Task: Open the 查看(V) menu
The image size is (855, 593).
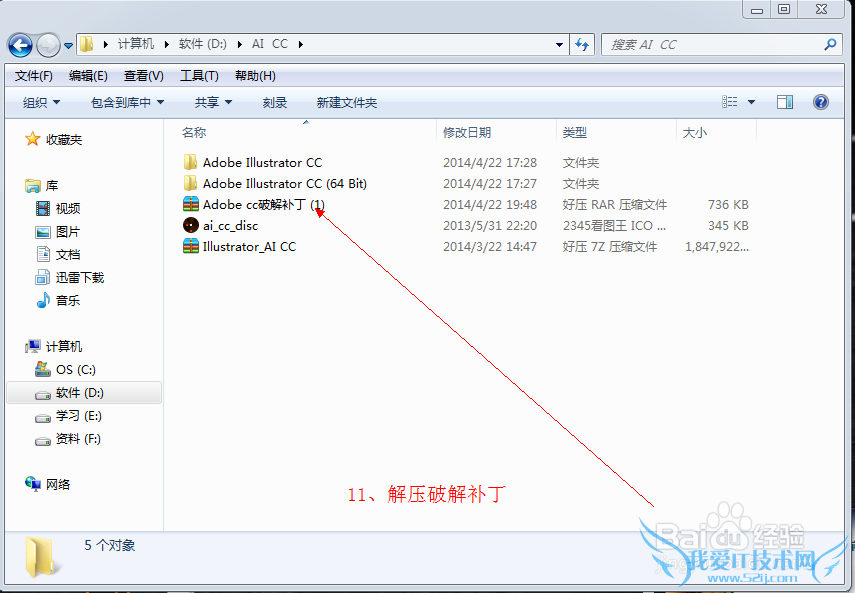Action: [144, 76]
